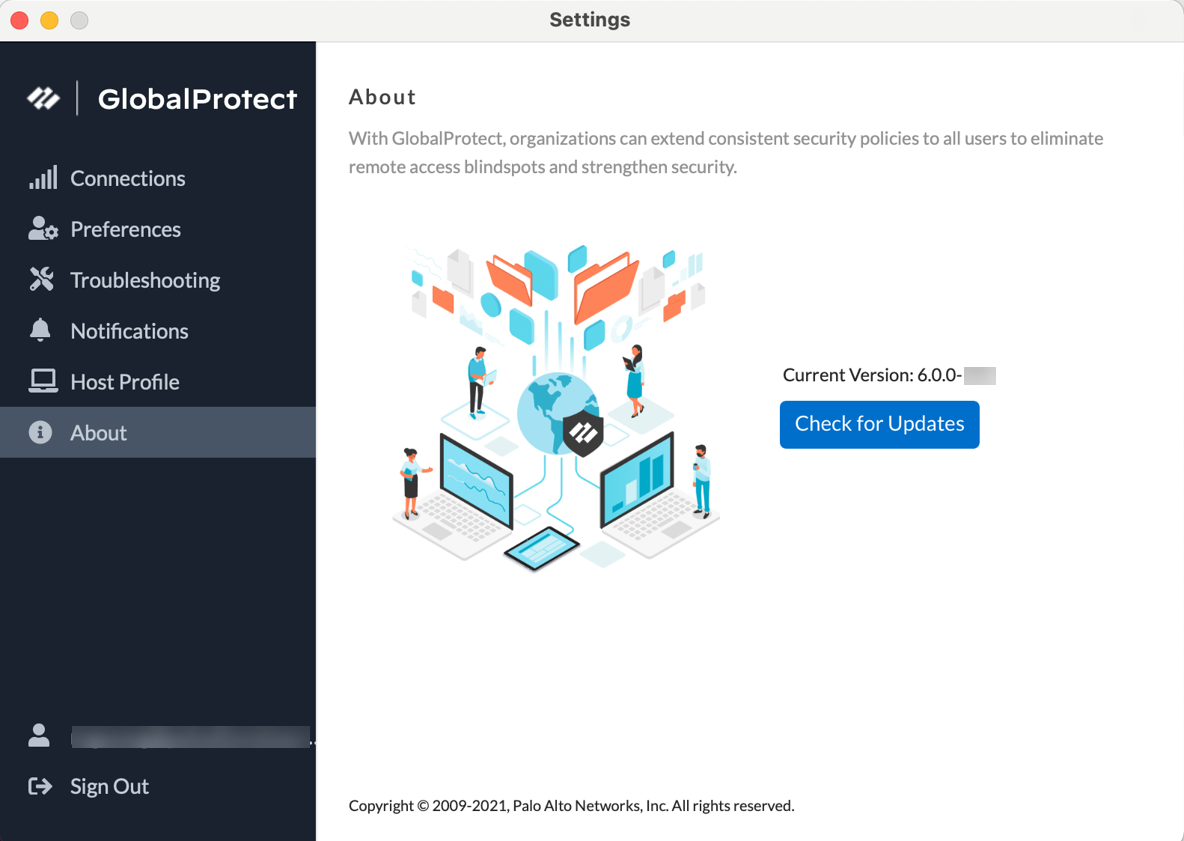The width and height of the screenshot is (1184, 841).
Task: Switch to the Preferences section
Action: point(125,229)
